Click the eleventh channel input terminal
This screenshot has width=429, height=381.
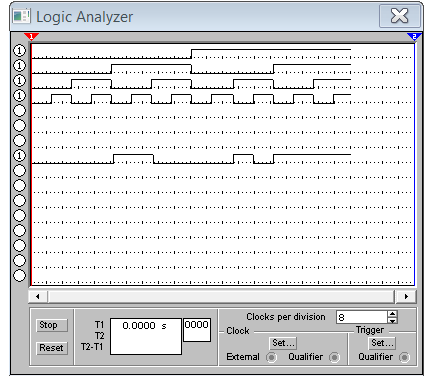(x=19, y=200)
